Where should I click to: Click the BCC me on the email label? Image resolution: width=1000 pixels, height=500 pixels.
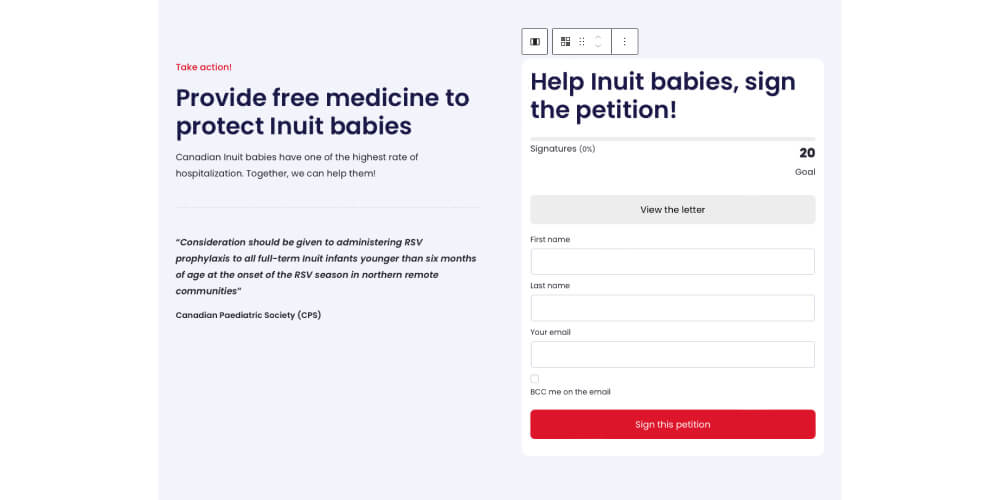(570, 392)
